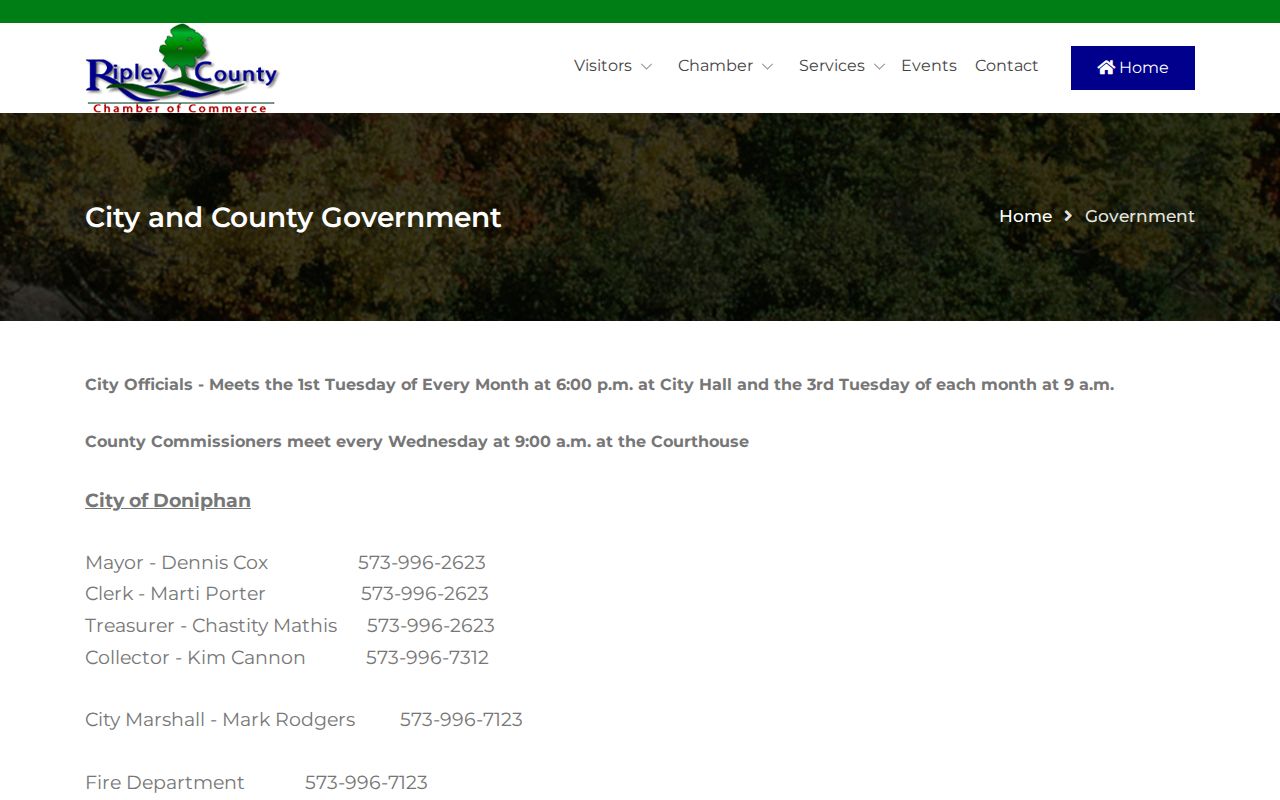The height and width of the screenshot is (800, 1280).
Task: Click the house icon on Home button
Action: click(1106, 67)
